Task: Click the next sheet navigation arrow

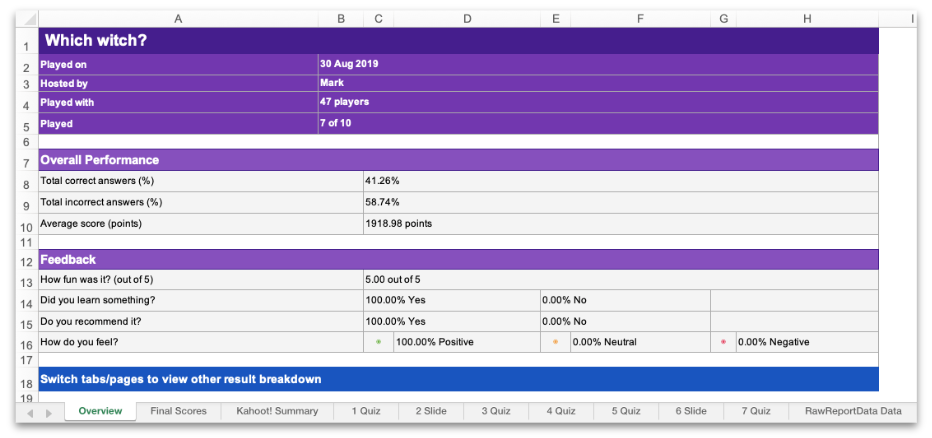Action: pos(48,412)
